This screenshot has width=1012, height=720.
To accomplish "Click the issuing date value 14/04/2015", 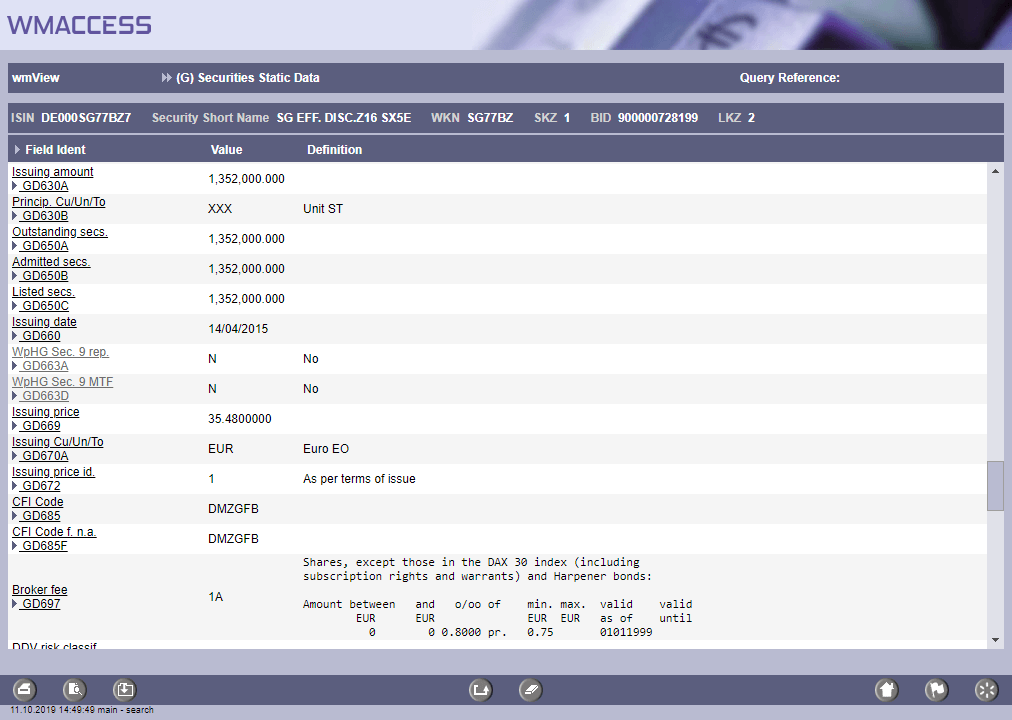I will coord(238,329).
